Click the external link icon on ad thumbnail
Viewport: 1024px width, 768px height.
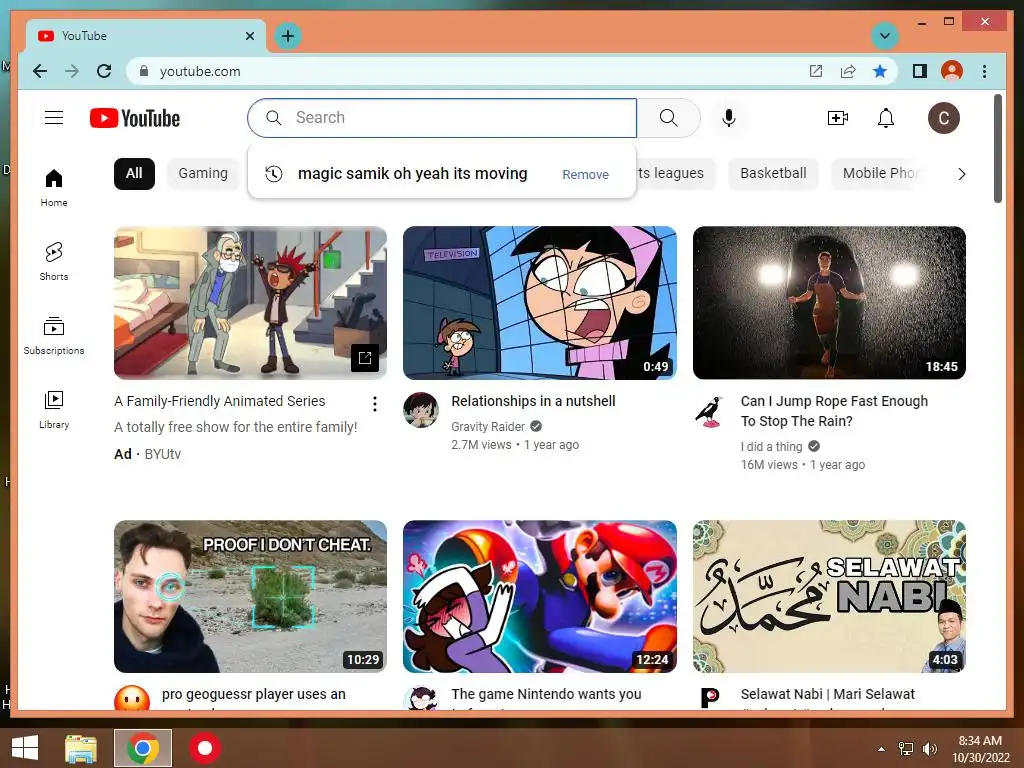pyautogui.click(x=365, y=357)
